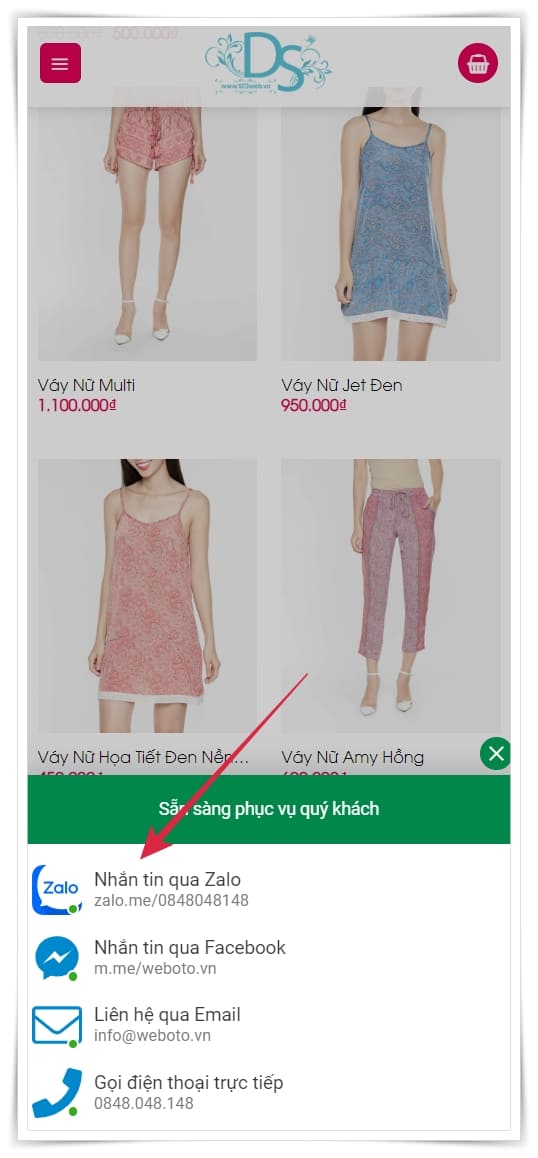This screenshot has width=538, height=1158.
Task: Click info@weboto.vn email address
Action: 151,1036
